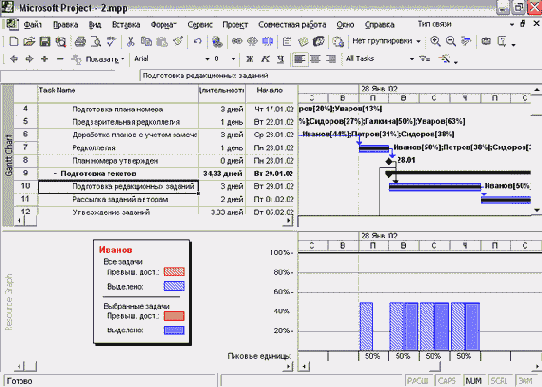
Task: Open the 'Тип связи' help box dropdown
Action: click(x=512, y=24)
